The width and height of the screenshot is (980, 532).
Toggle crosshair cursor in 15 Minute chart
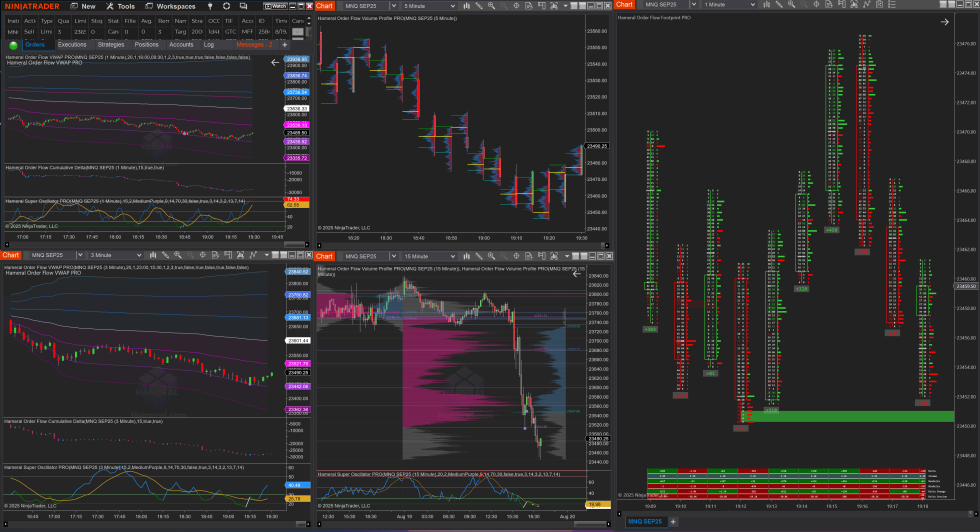tap(516, 256)
